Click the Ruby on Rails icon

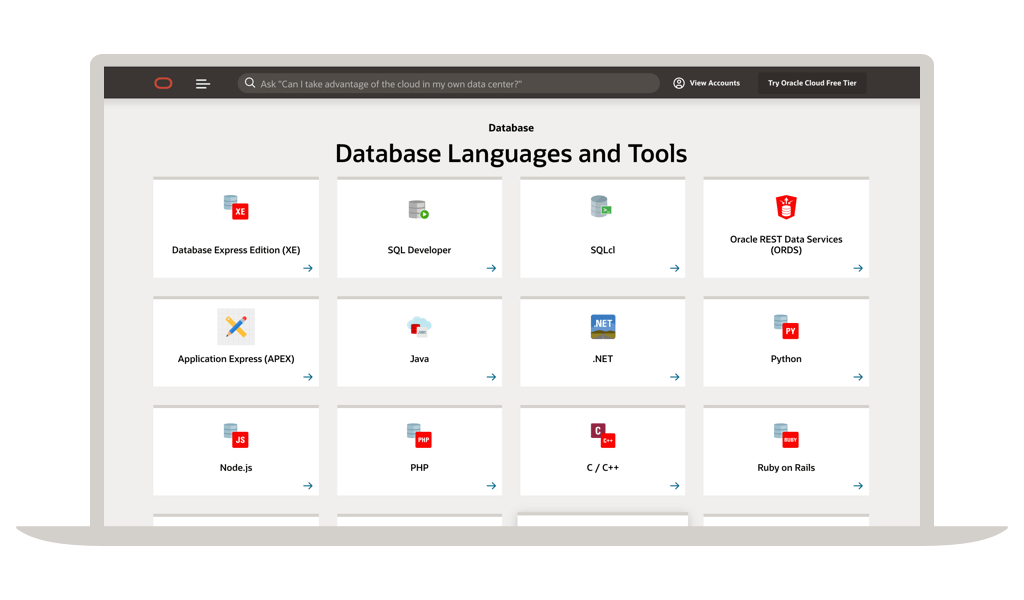[786, 435]
